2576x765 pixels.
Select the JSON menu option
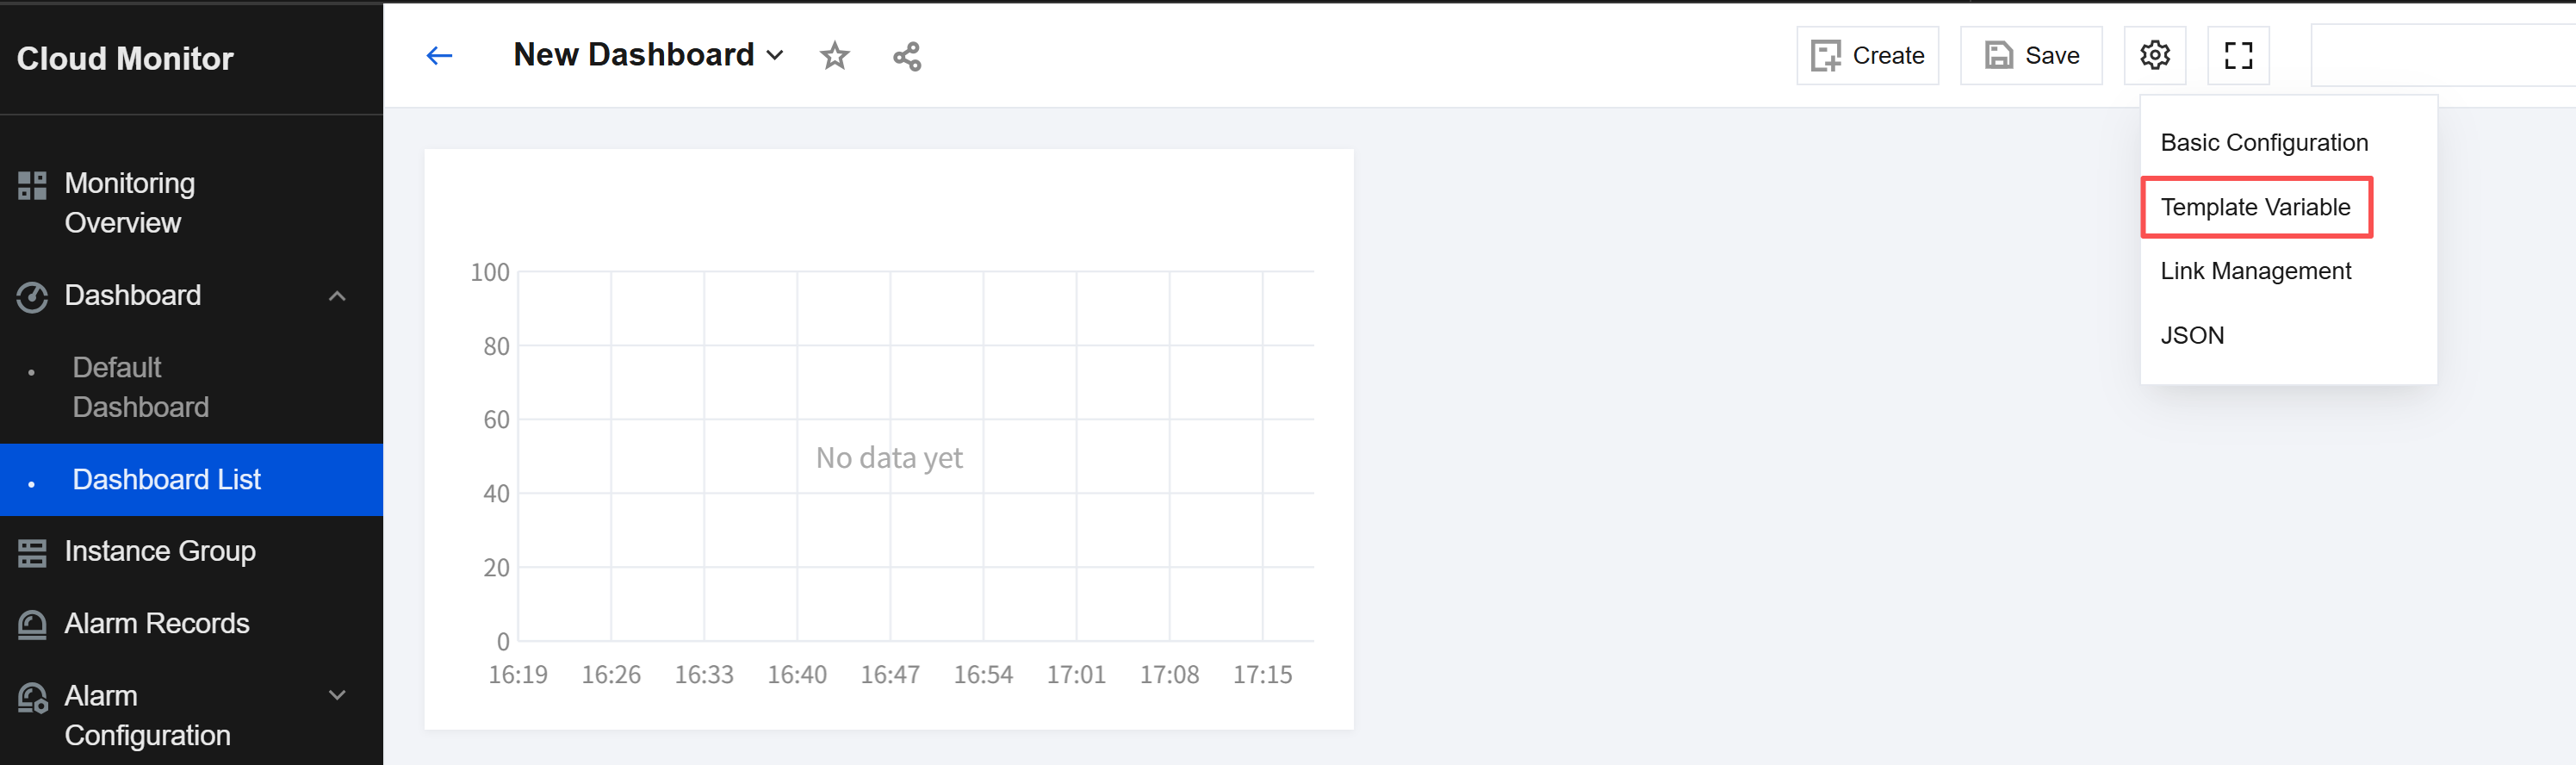2192,335
